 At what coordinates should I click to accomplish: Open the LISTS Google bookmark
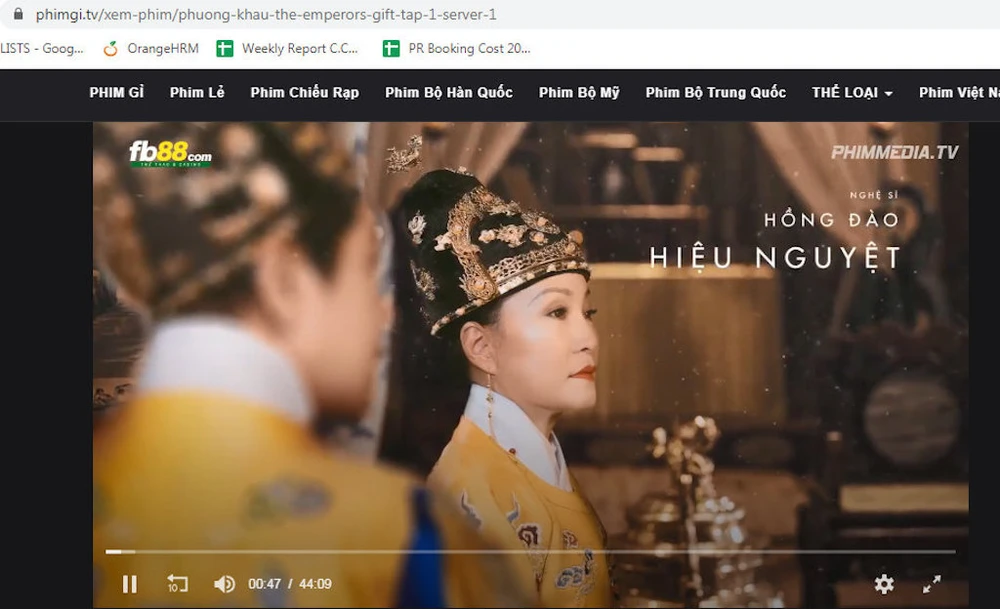pyautogui.click(x=42, y=48)
